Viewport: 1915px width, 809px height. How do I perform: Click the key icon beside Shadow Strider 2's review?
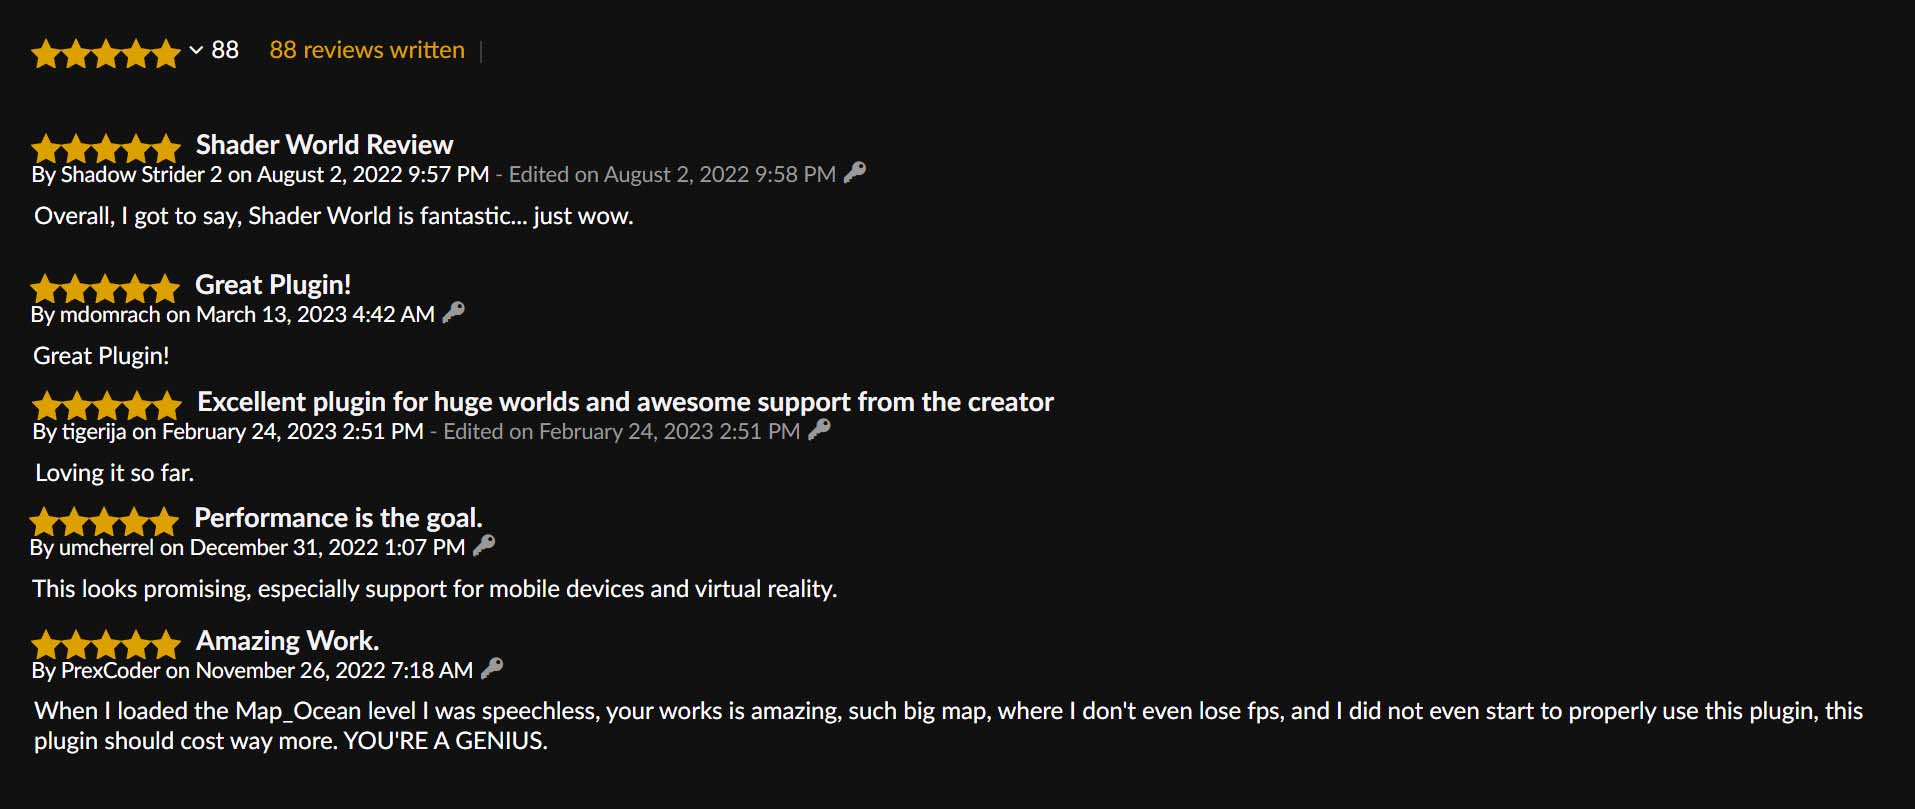tap(854, 173)
